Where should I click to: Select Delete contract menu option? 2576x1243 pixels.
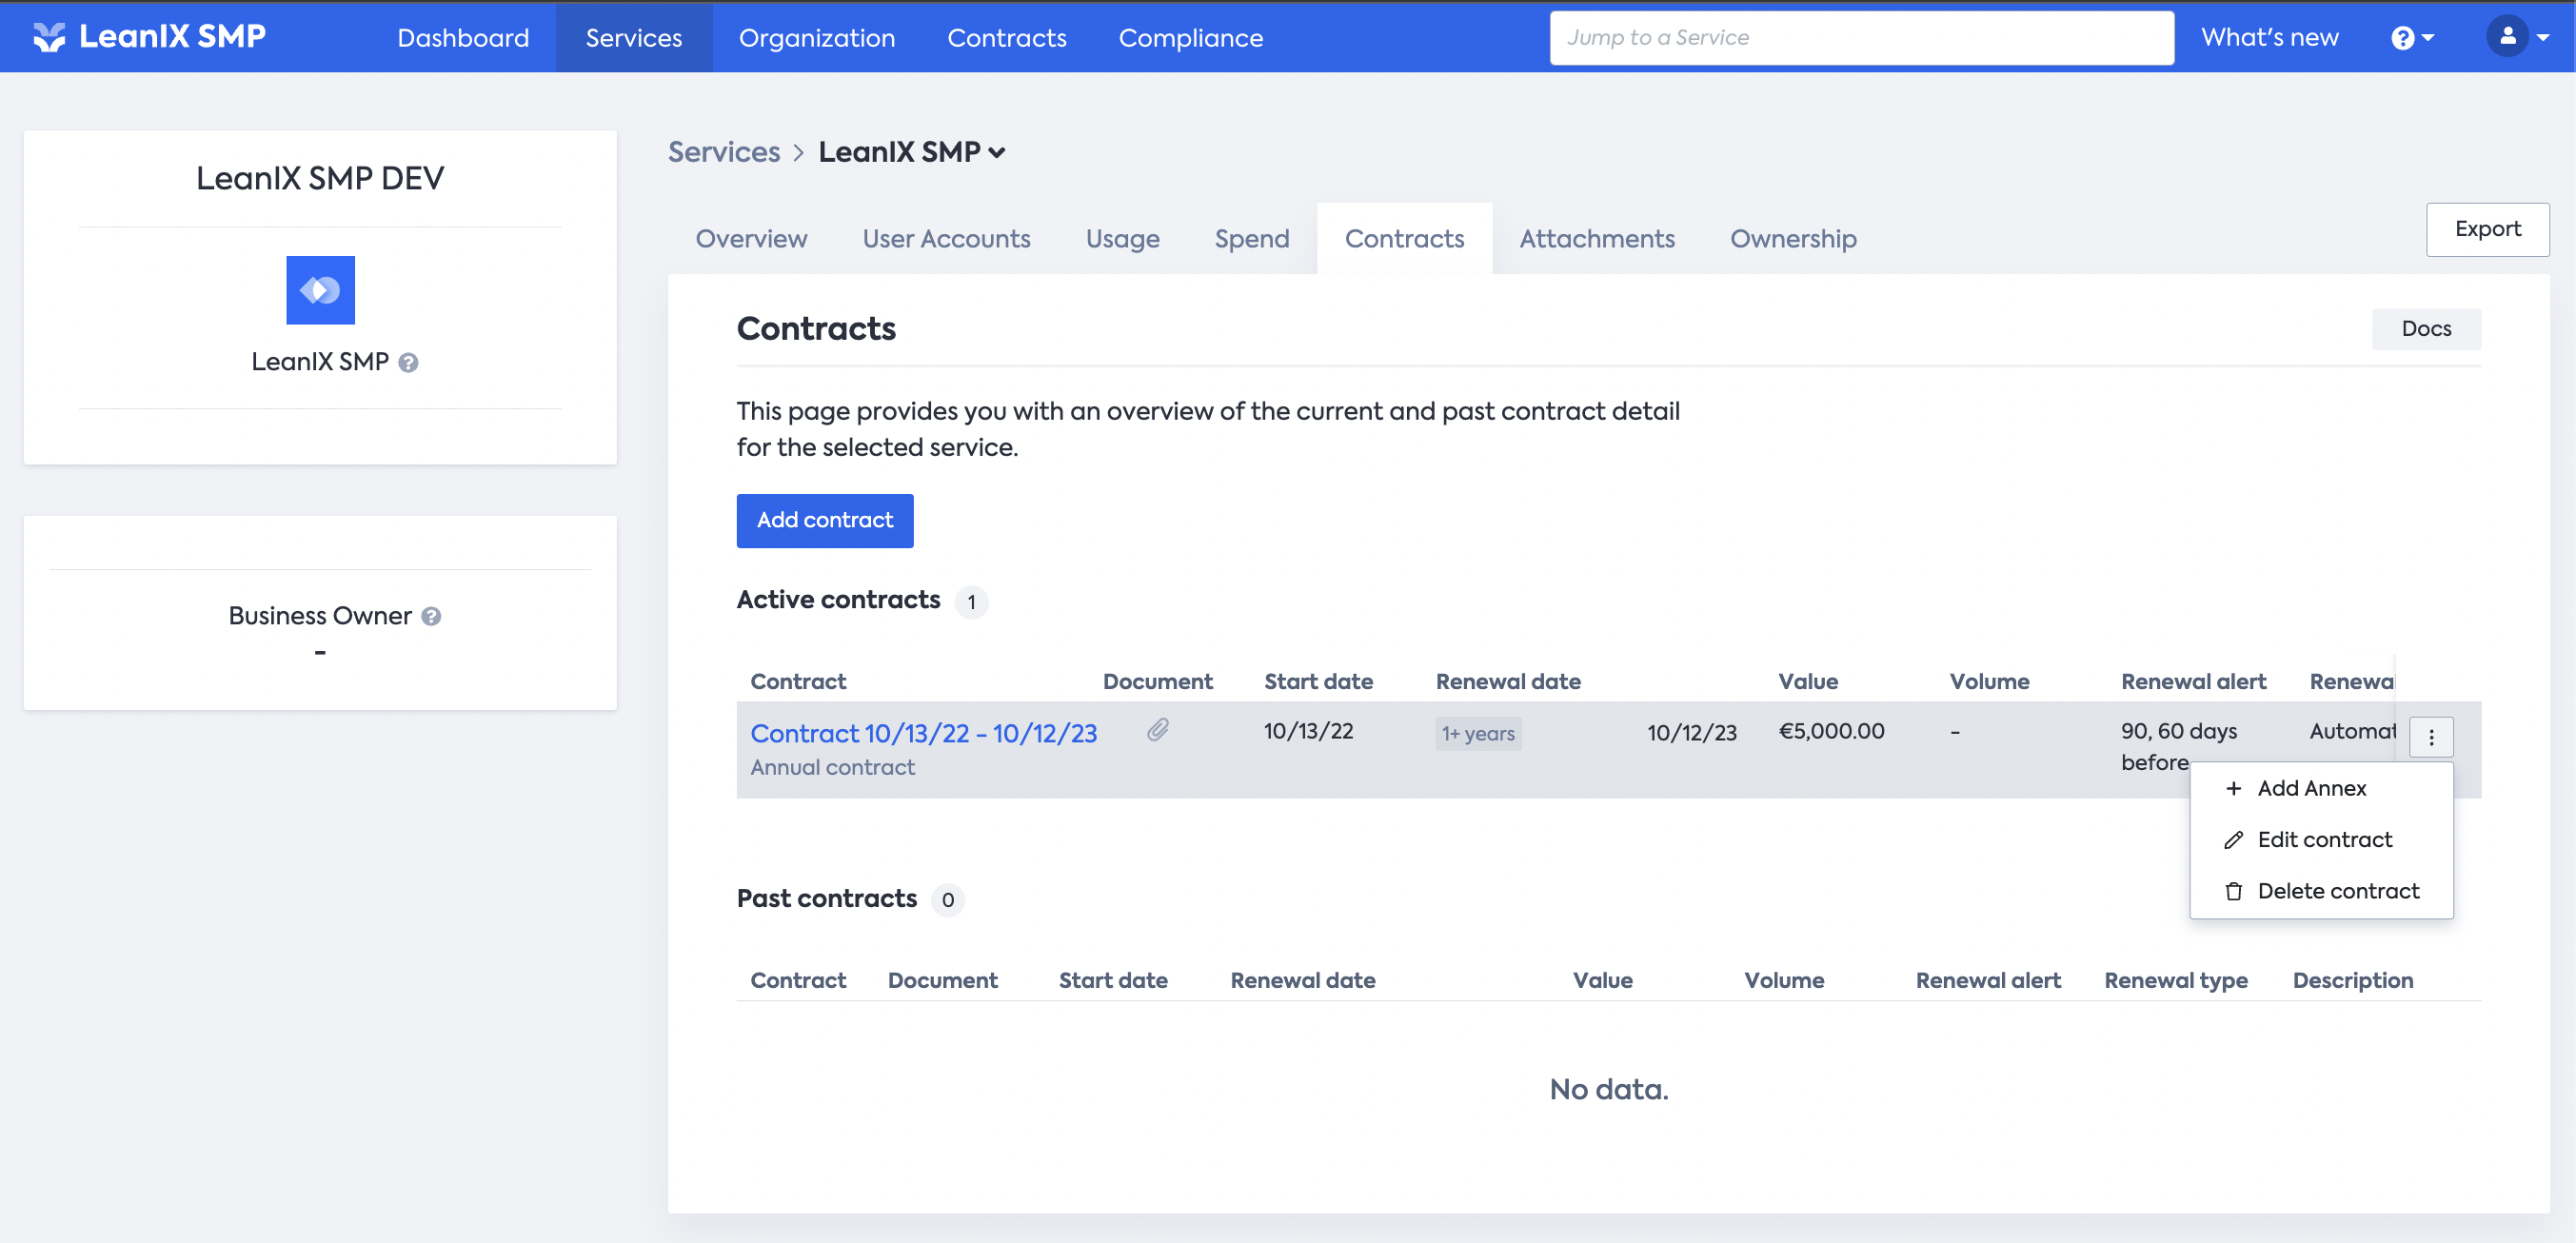pyautogui.click(x=2337, y=891)
